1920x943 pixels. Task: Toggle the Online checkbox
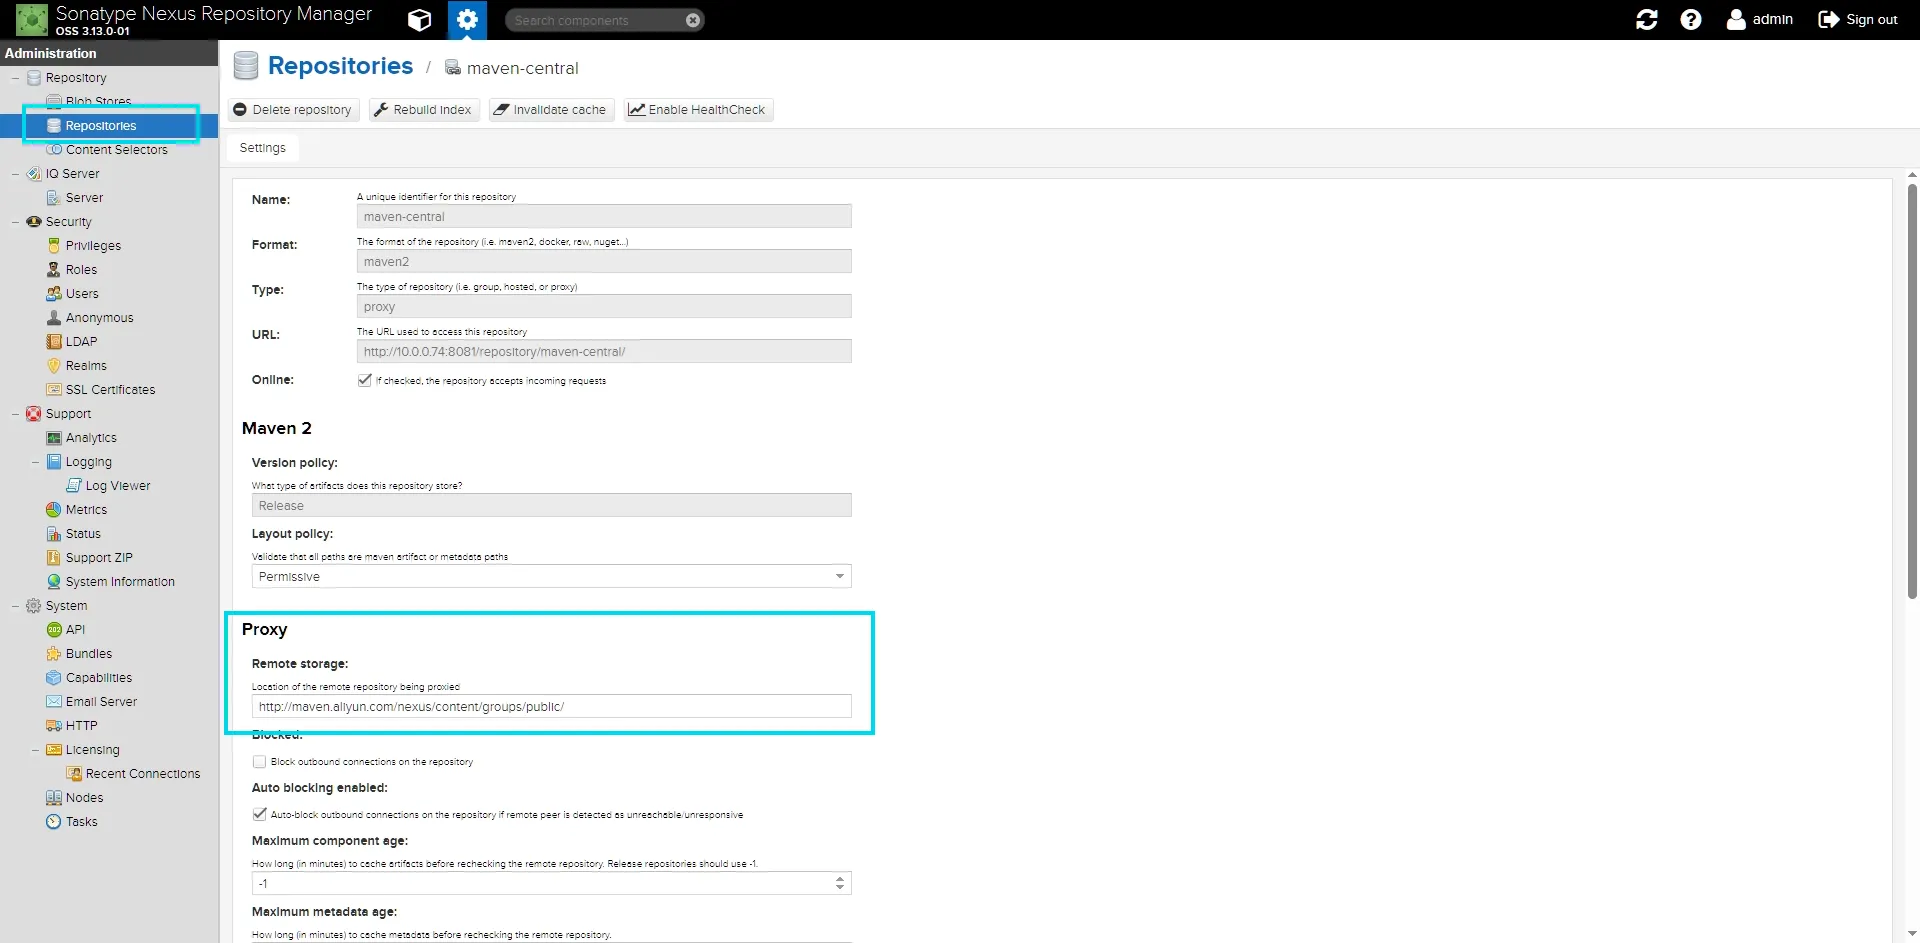click(x=365, y=380)
